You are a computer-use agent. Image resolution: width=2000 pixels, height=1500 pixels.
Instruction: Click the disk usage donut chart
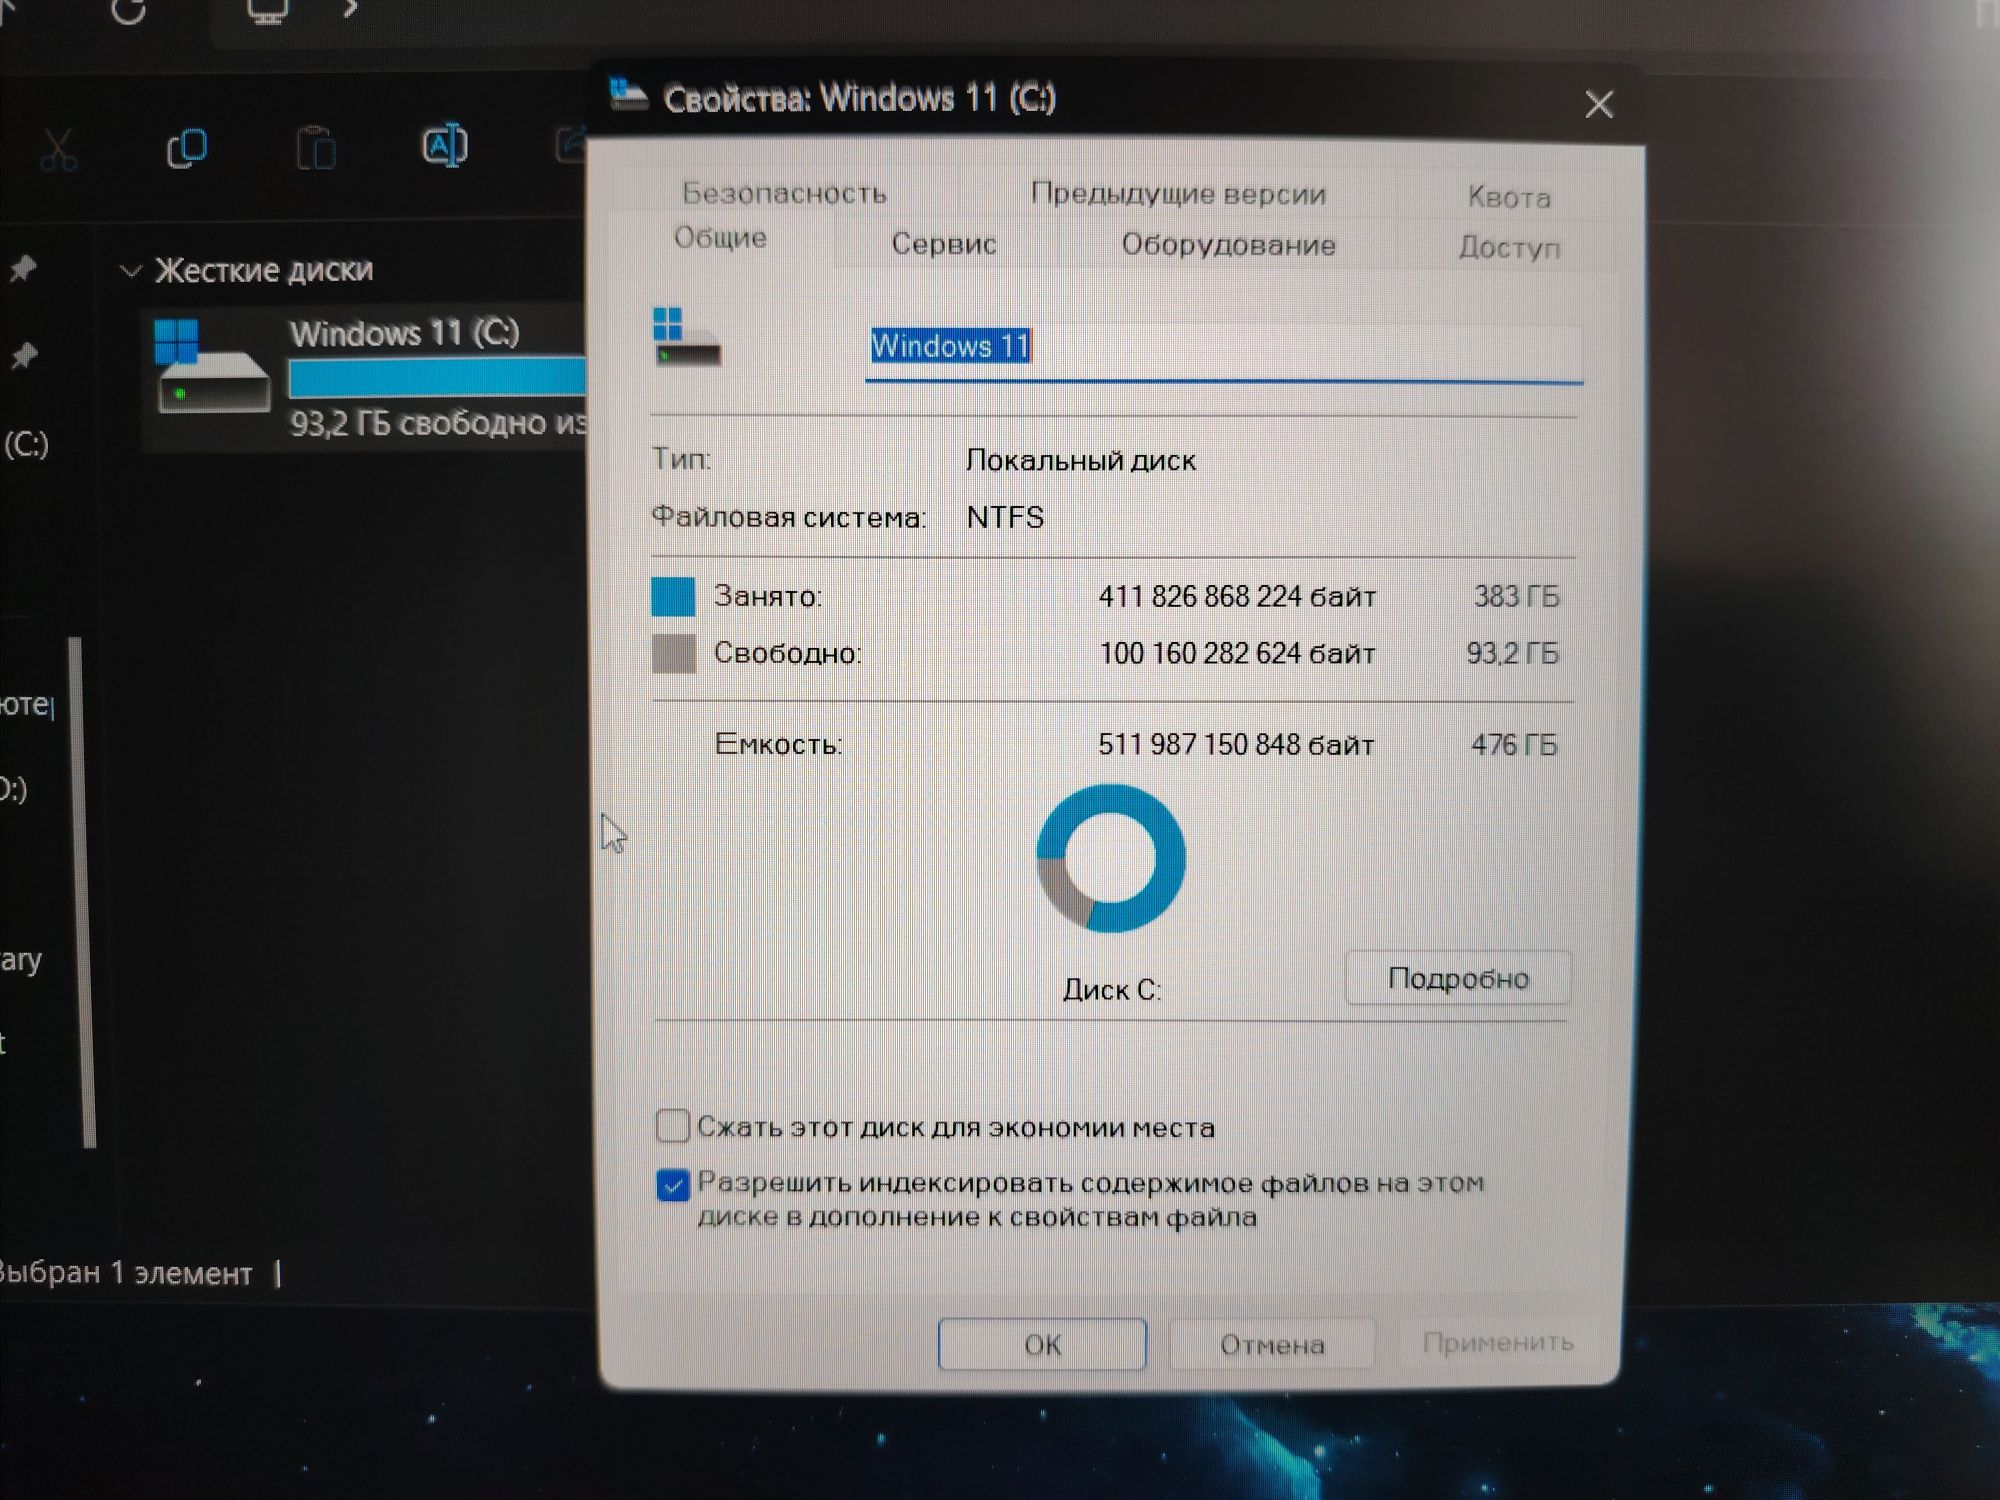point(1110,858)
